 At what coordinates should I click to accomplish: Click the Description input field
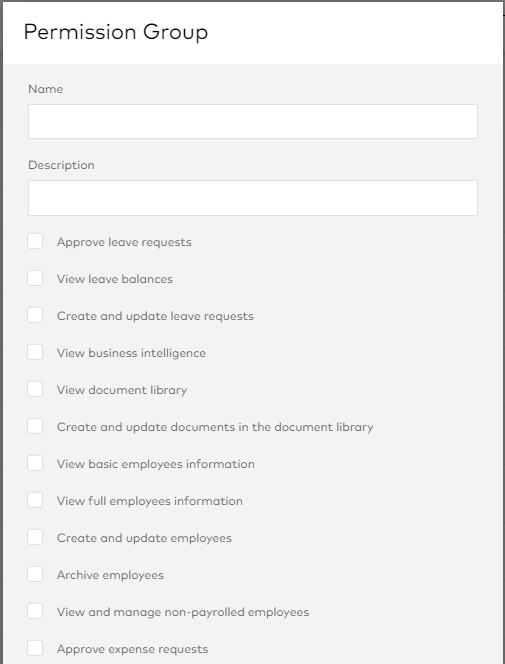(253, 198)
